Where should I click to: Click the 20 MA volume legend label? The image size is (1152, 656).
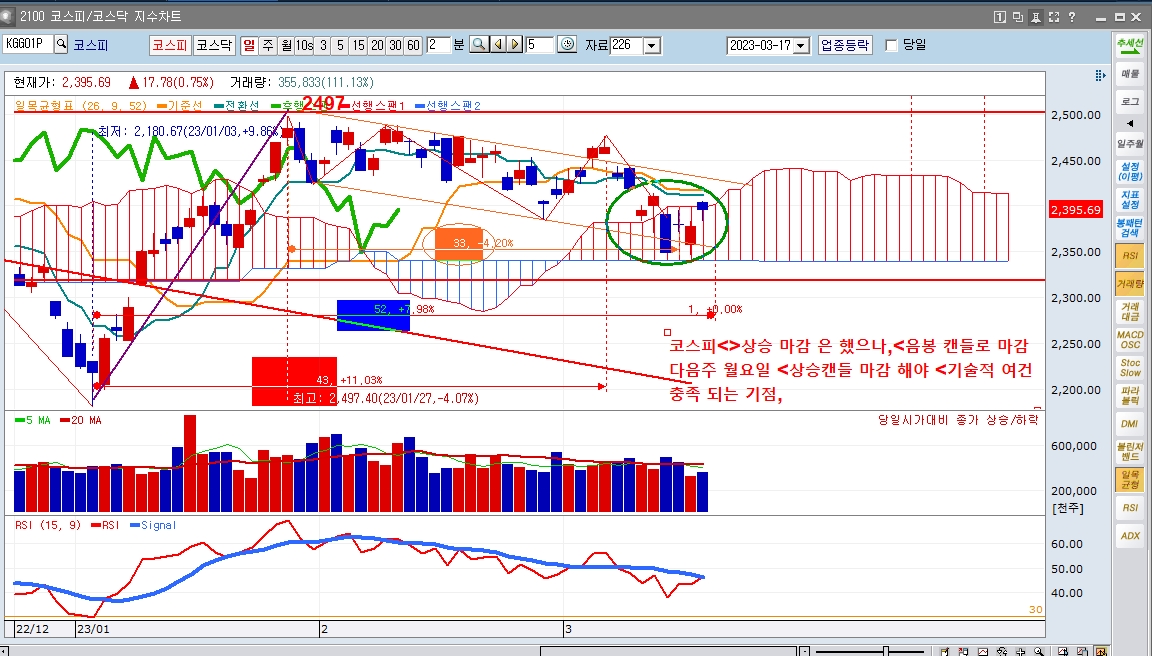[81, 420]
